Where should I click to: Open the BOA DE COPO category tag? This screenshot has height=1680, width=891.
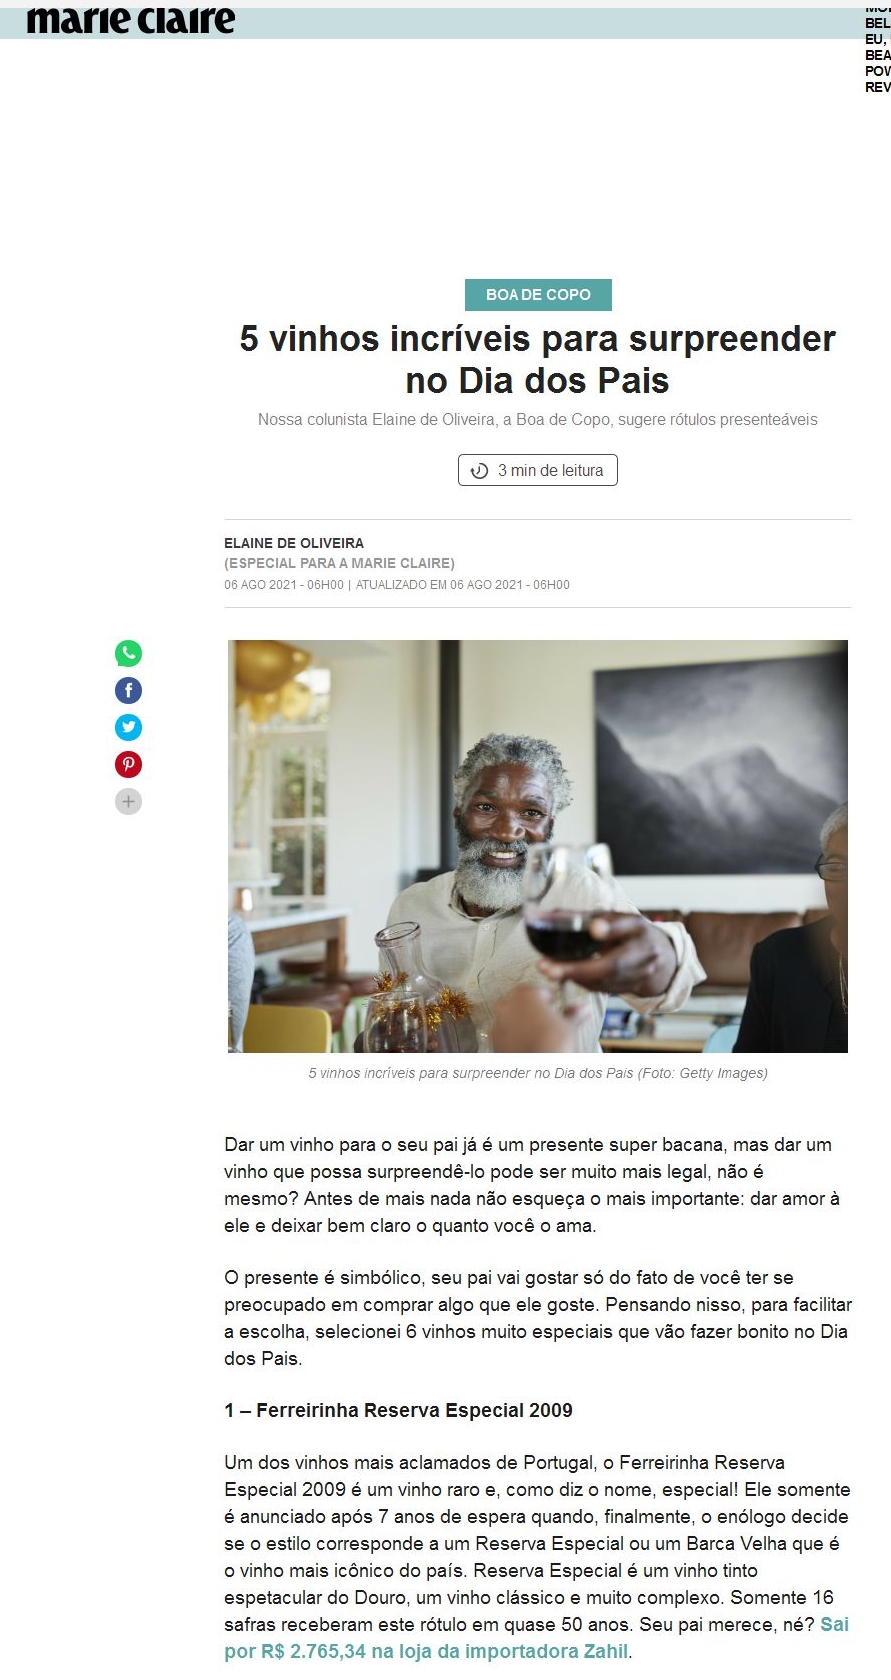pos(538,295)
